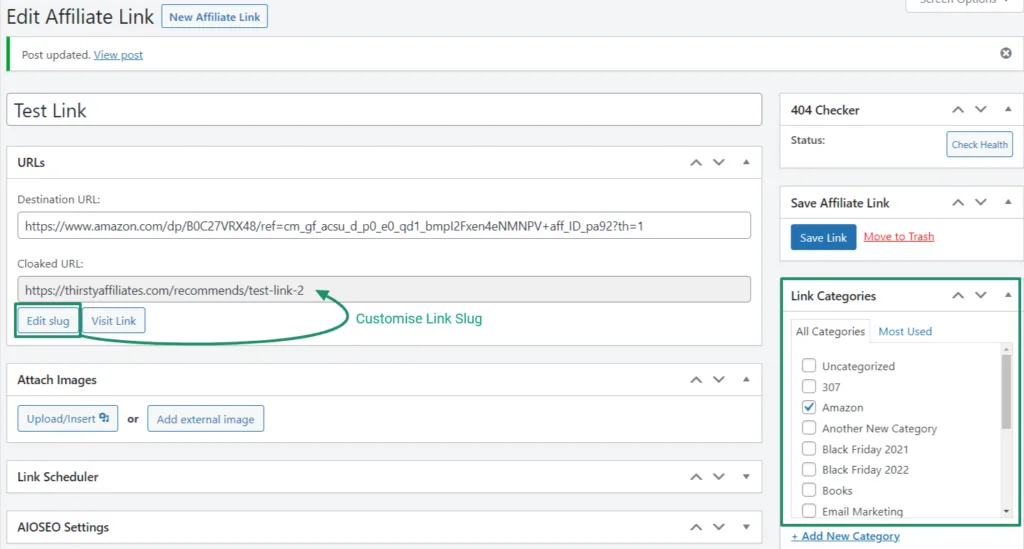1024x549 pixels.
Task: Collapse the URLs panel with triangle toggle
Action: click(x=745, y=162)
